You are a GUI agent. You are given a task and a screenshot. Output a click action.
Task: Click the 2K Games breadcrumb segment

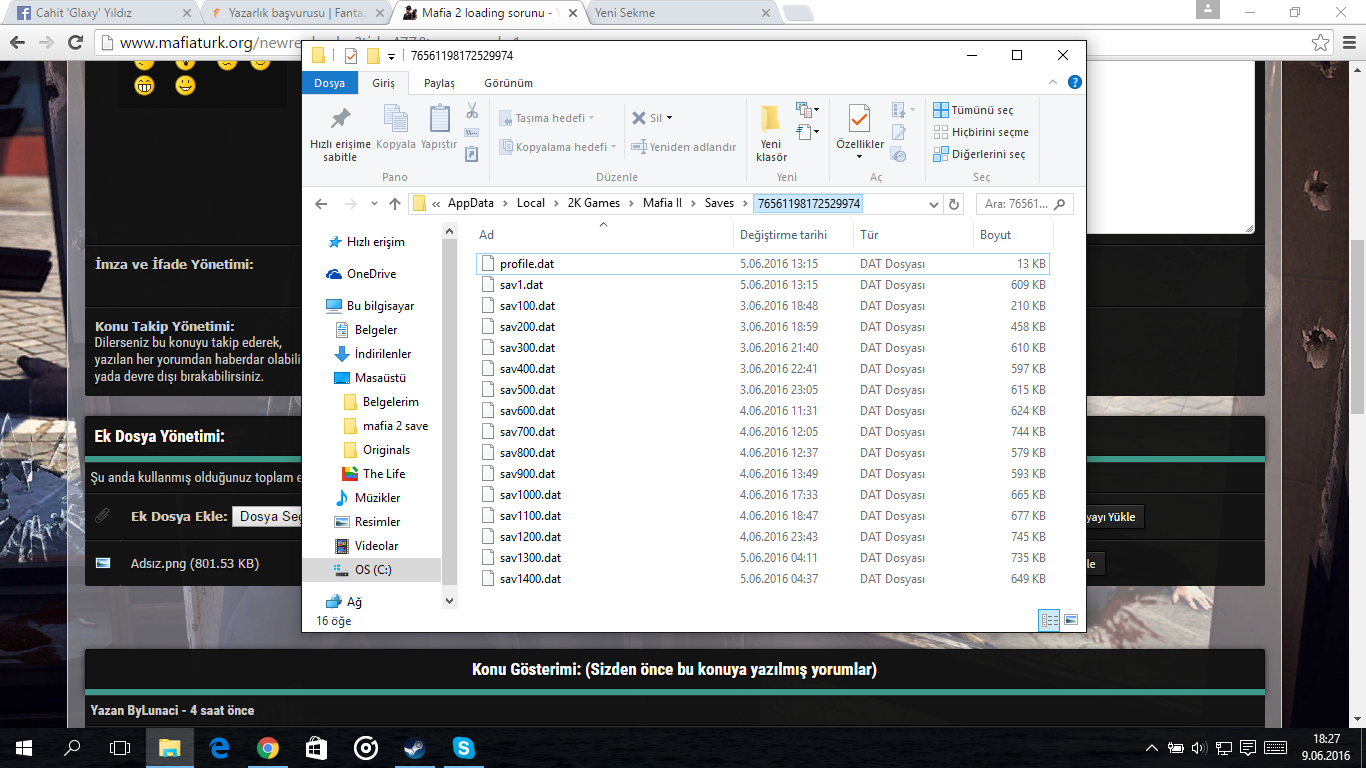pyautogui.click(x=594, y=203)
